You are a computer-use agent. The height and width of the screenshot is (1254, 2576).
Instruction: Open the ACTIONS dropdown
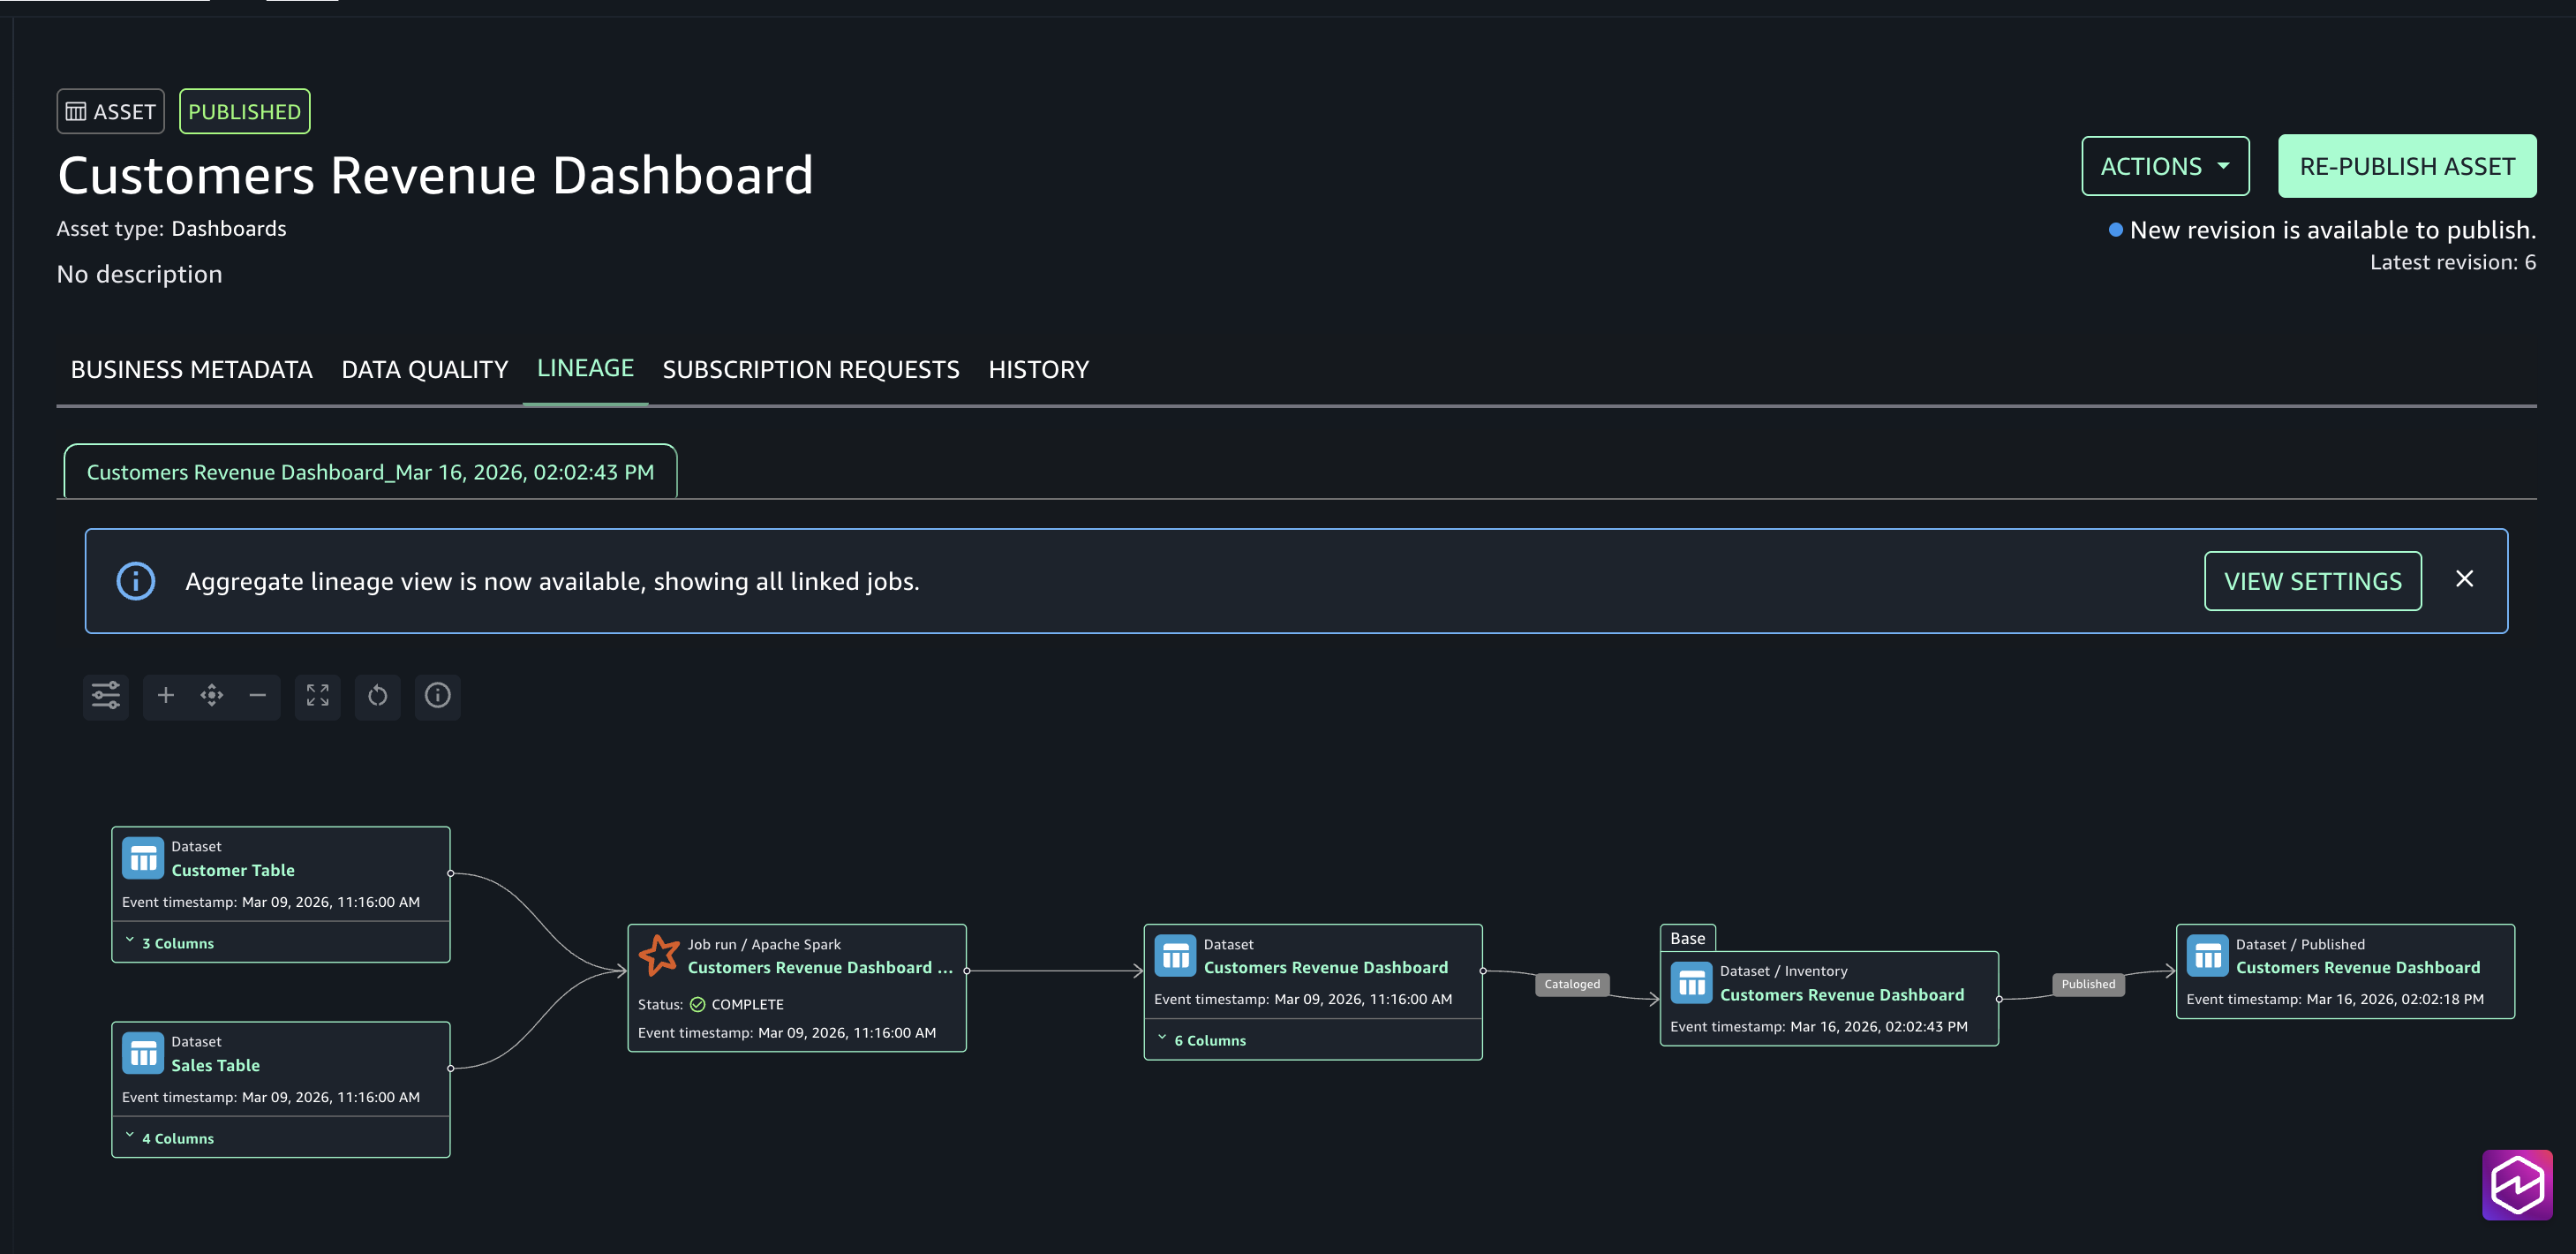2164,166
